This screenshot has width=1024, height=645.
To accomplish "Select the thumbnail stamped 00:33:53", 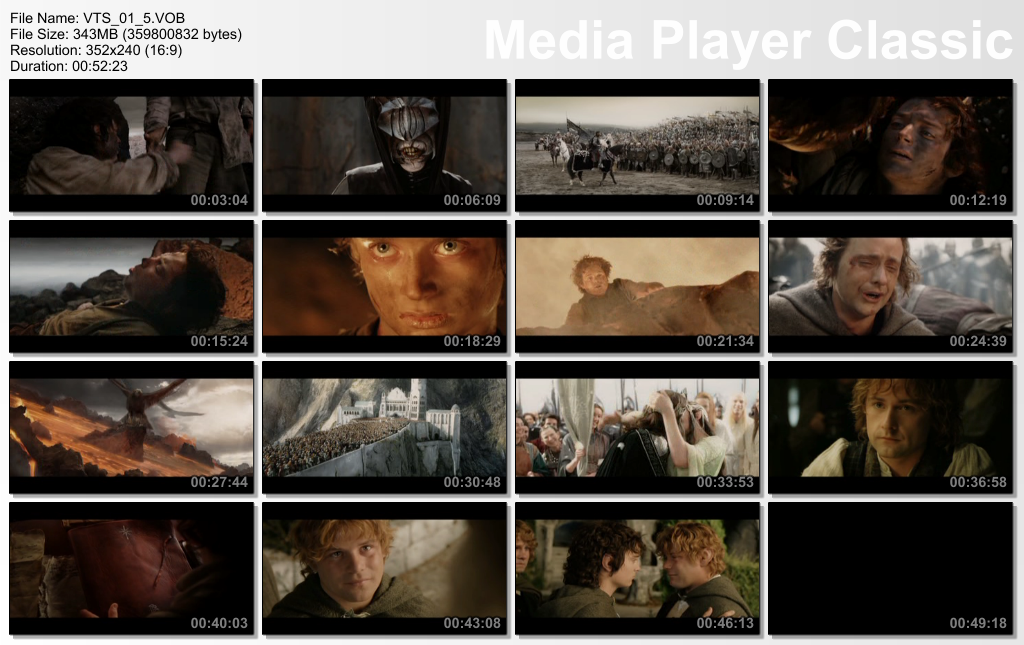I will point(637,428).
